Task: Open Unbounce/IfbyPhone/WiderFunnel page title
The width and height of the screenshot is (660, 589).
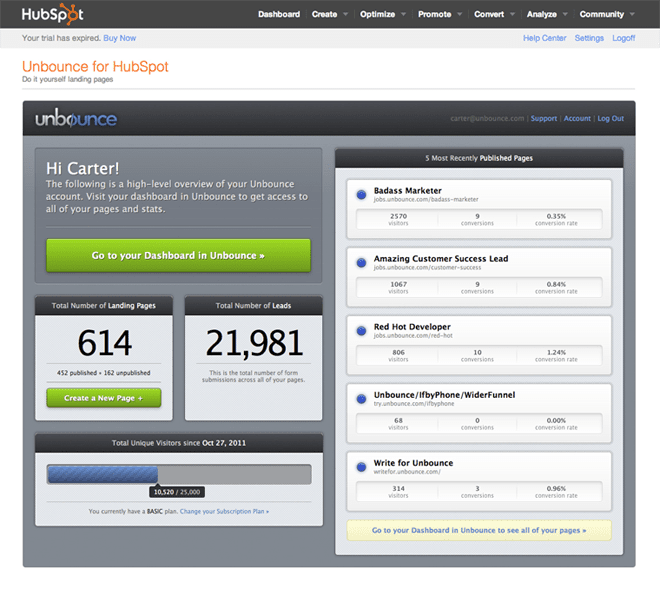Action: [444, 395]
